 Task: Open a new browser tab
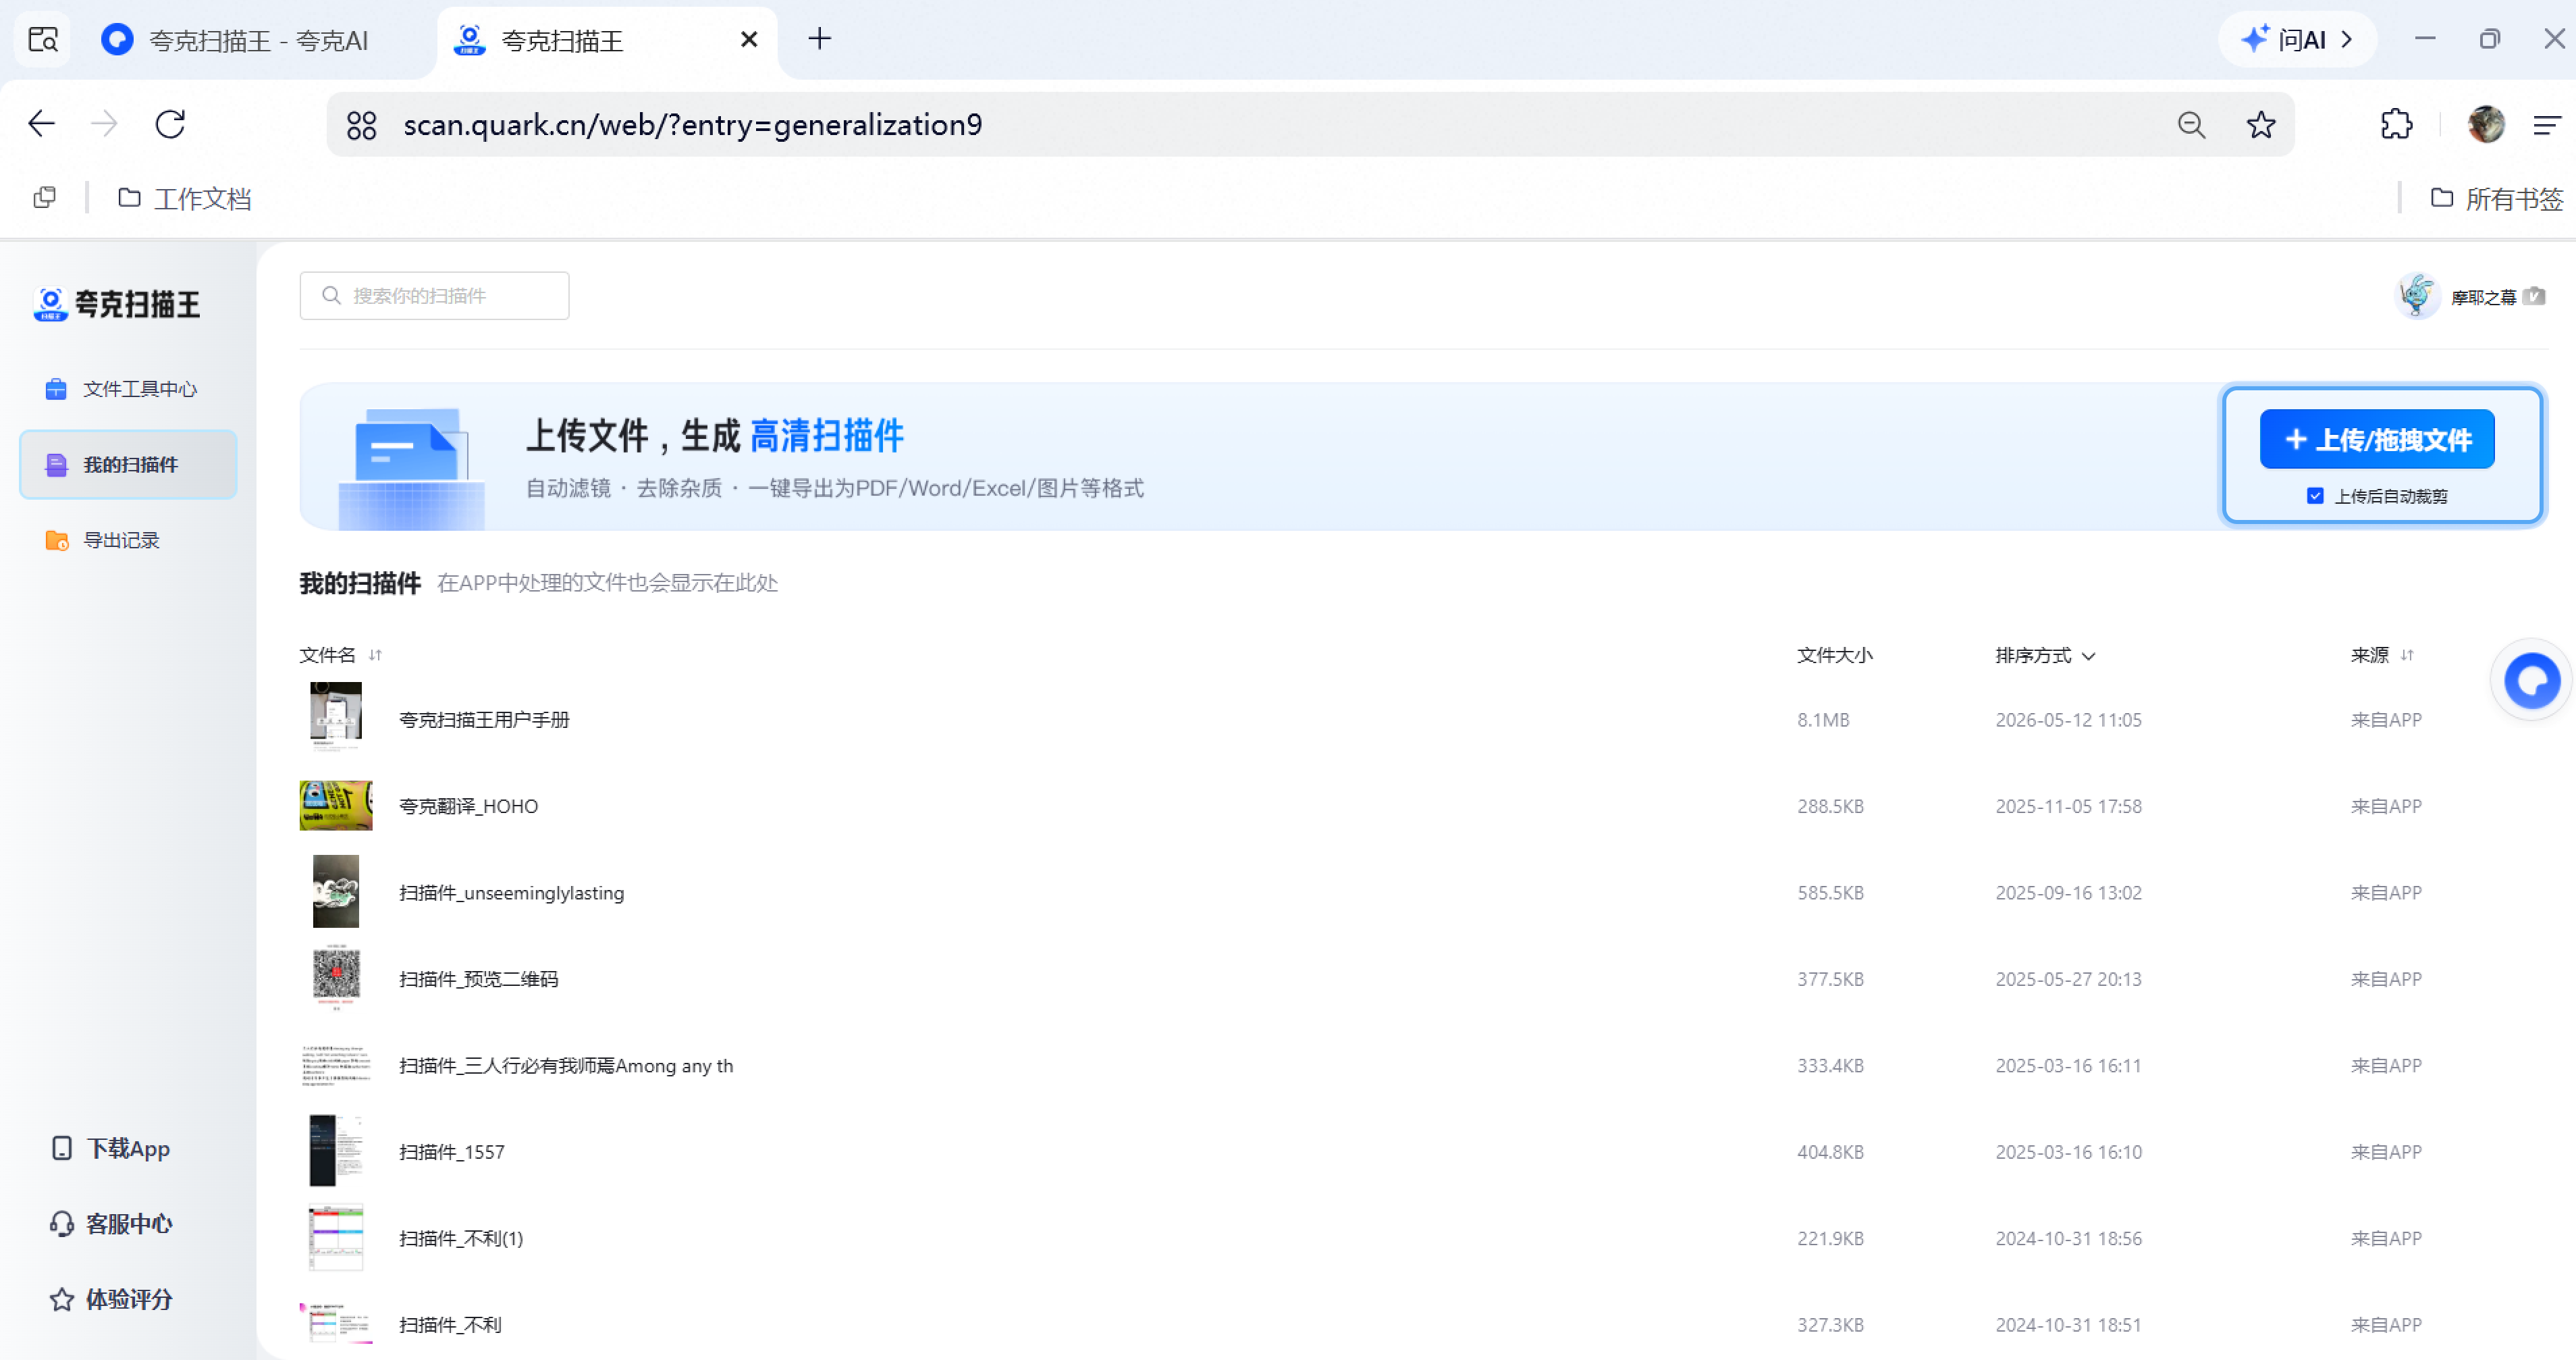pos(819,39)
